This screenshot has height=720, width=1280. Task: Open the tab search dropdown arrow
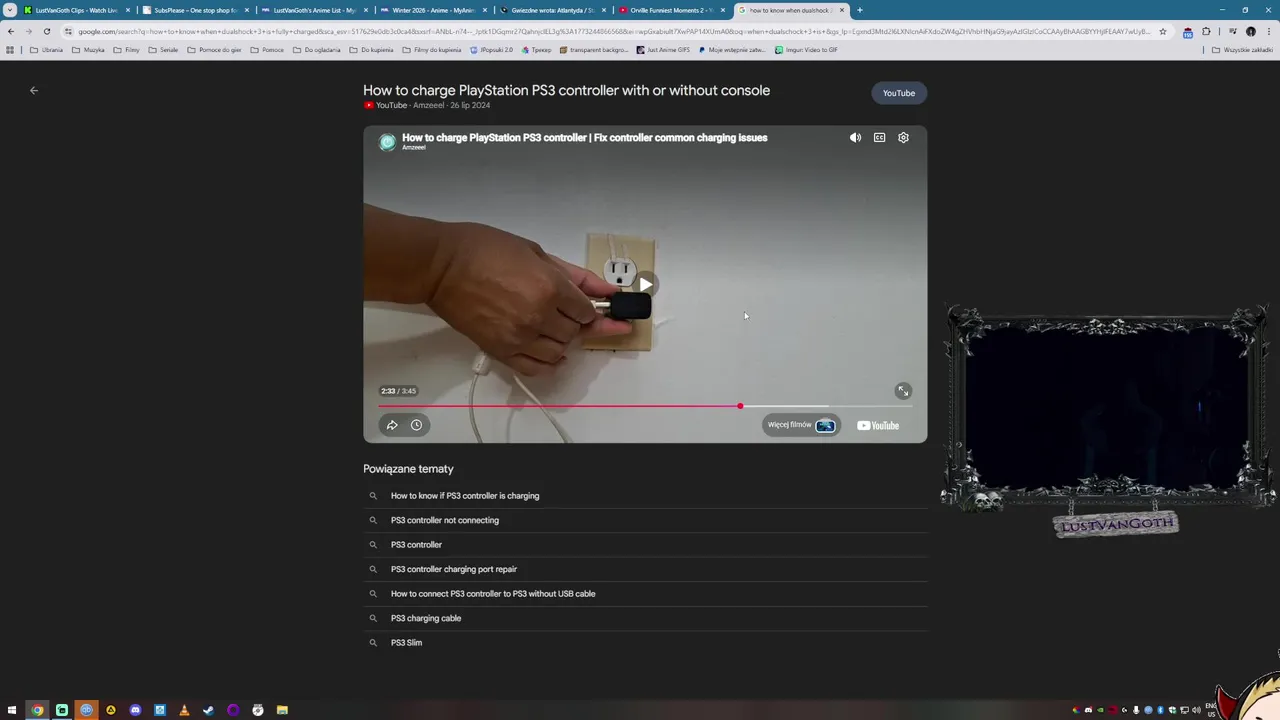(x=10, y=10)
